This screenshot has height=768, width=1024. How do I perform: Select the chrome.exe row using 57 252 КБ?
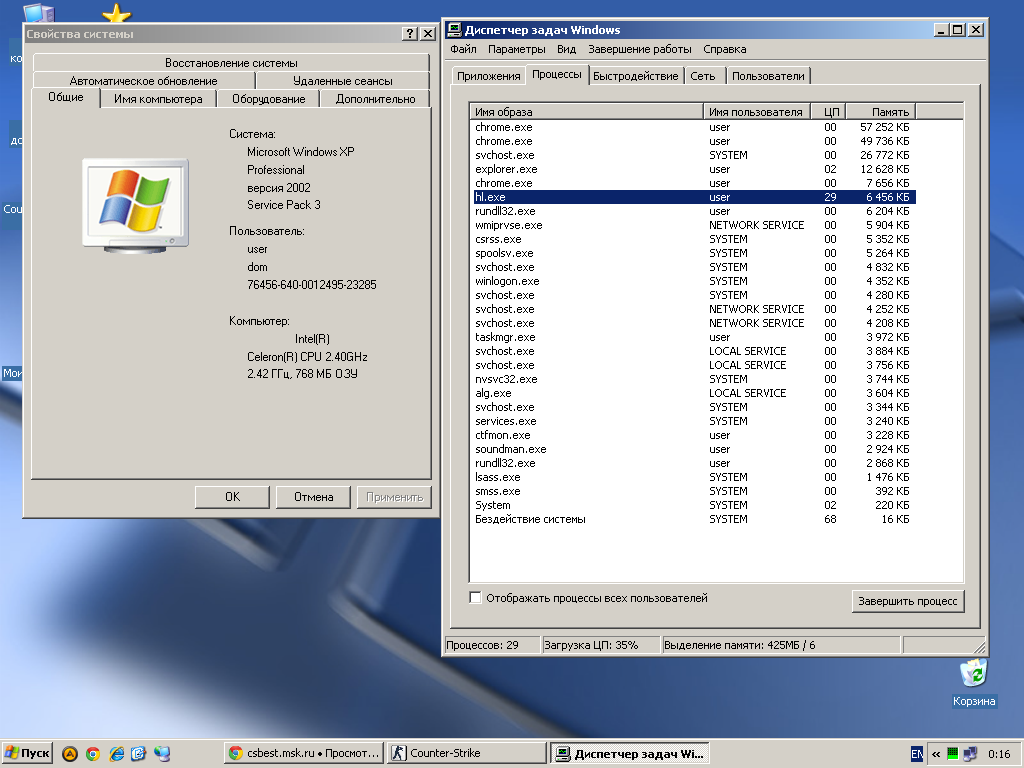[694, 127]
